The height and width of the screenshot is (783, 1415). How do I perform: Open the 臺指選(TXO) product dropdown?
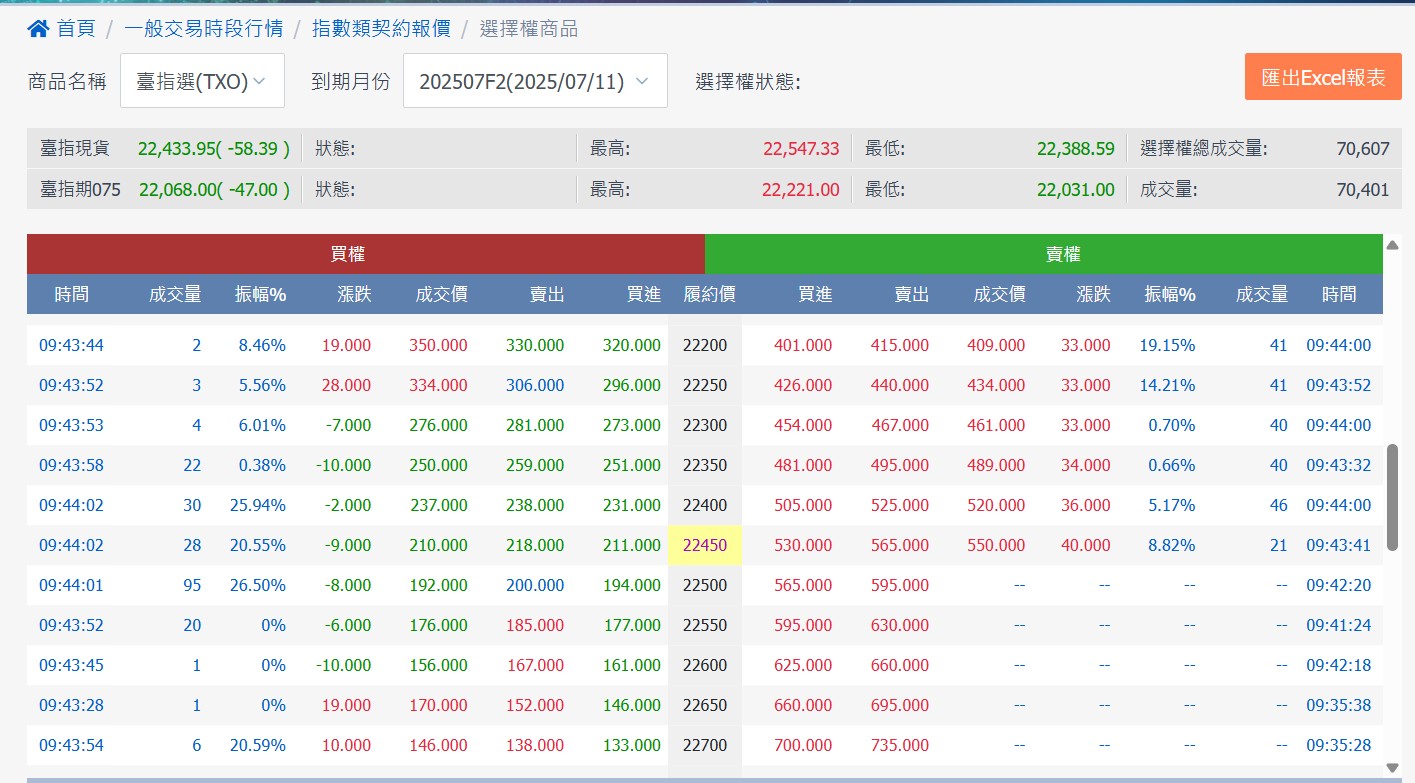tap(202, 81)
